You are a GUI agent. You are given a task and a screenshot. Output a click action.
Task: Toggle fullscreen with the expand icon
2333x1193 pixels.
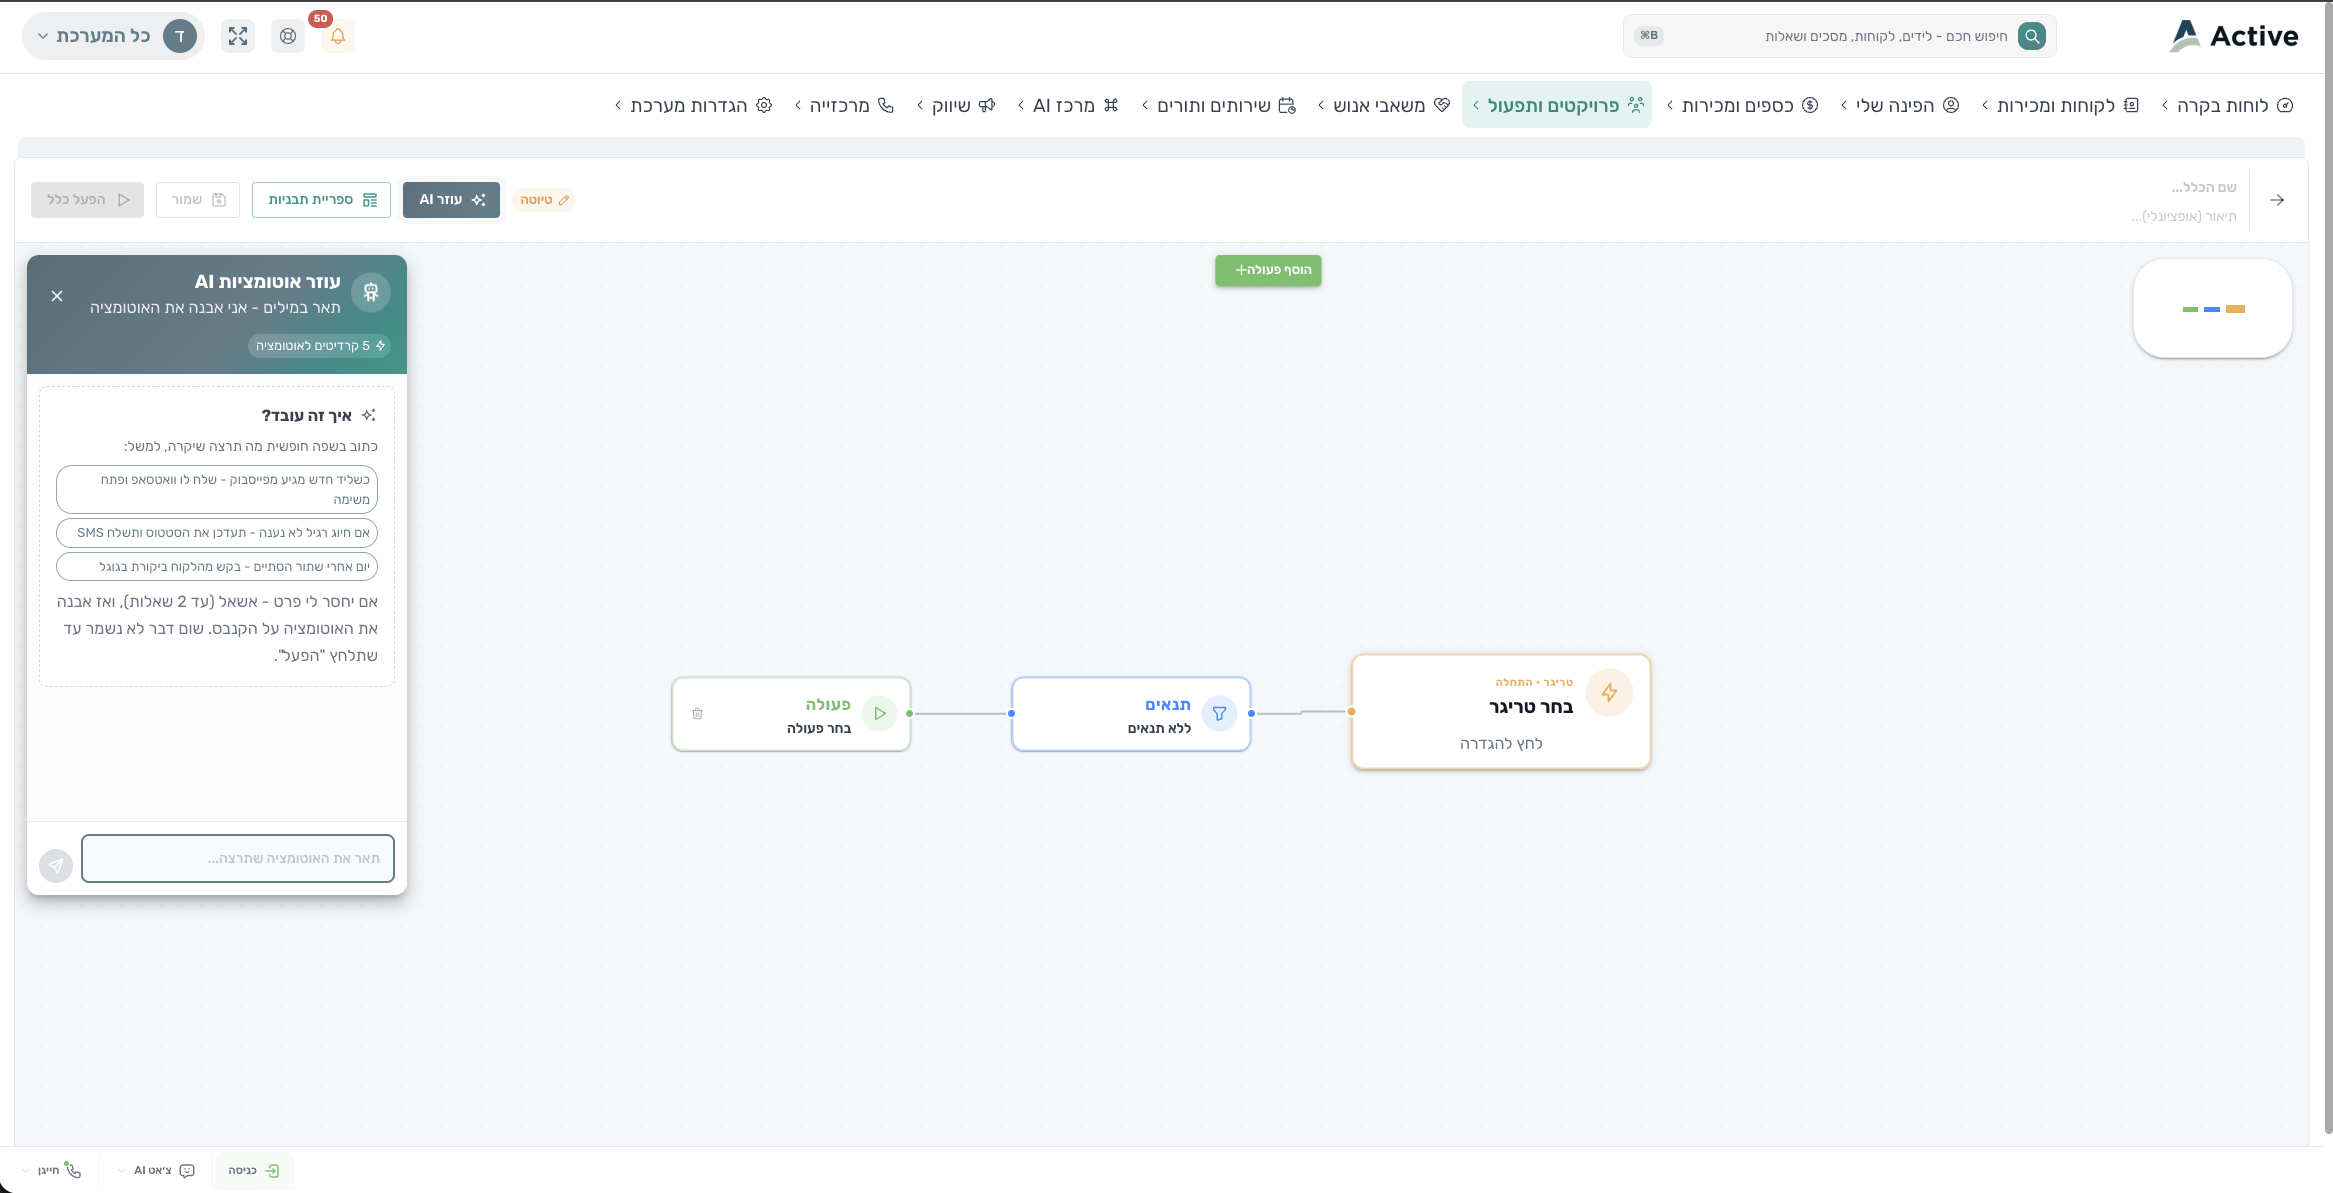[238, 36]
